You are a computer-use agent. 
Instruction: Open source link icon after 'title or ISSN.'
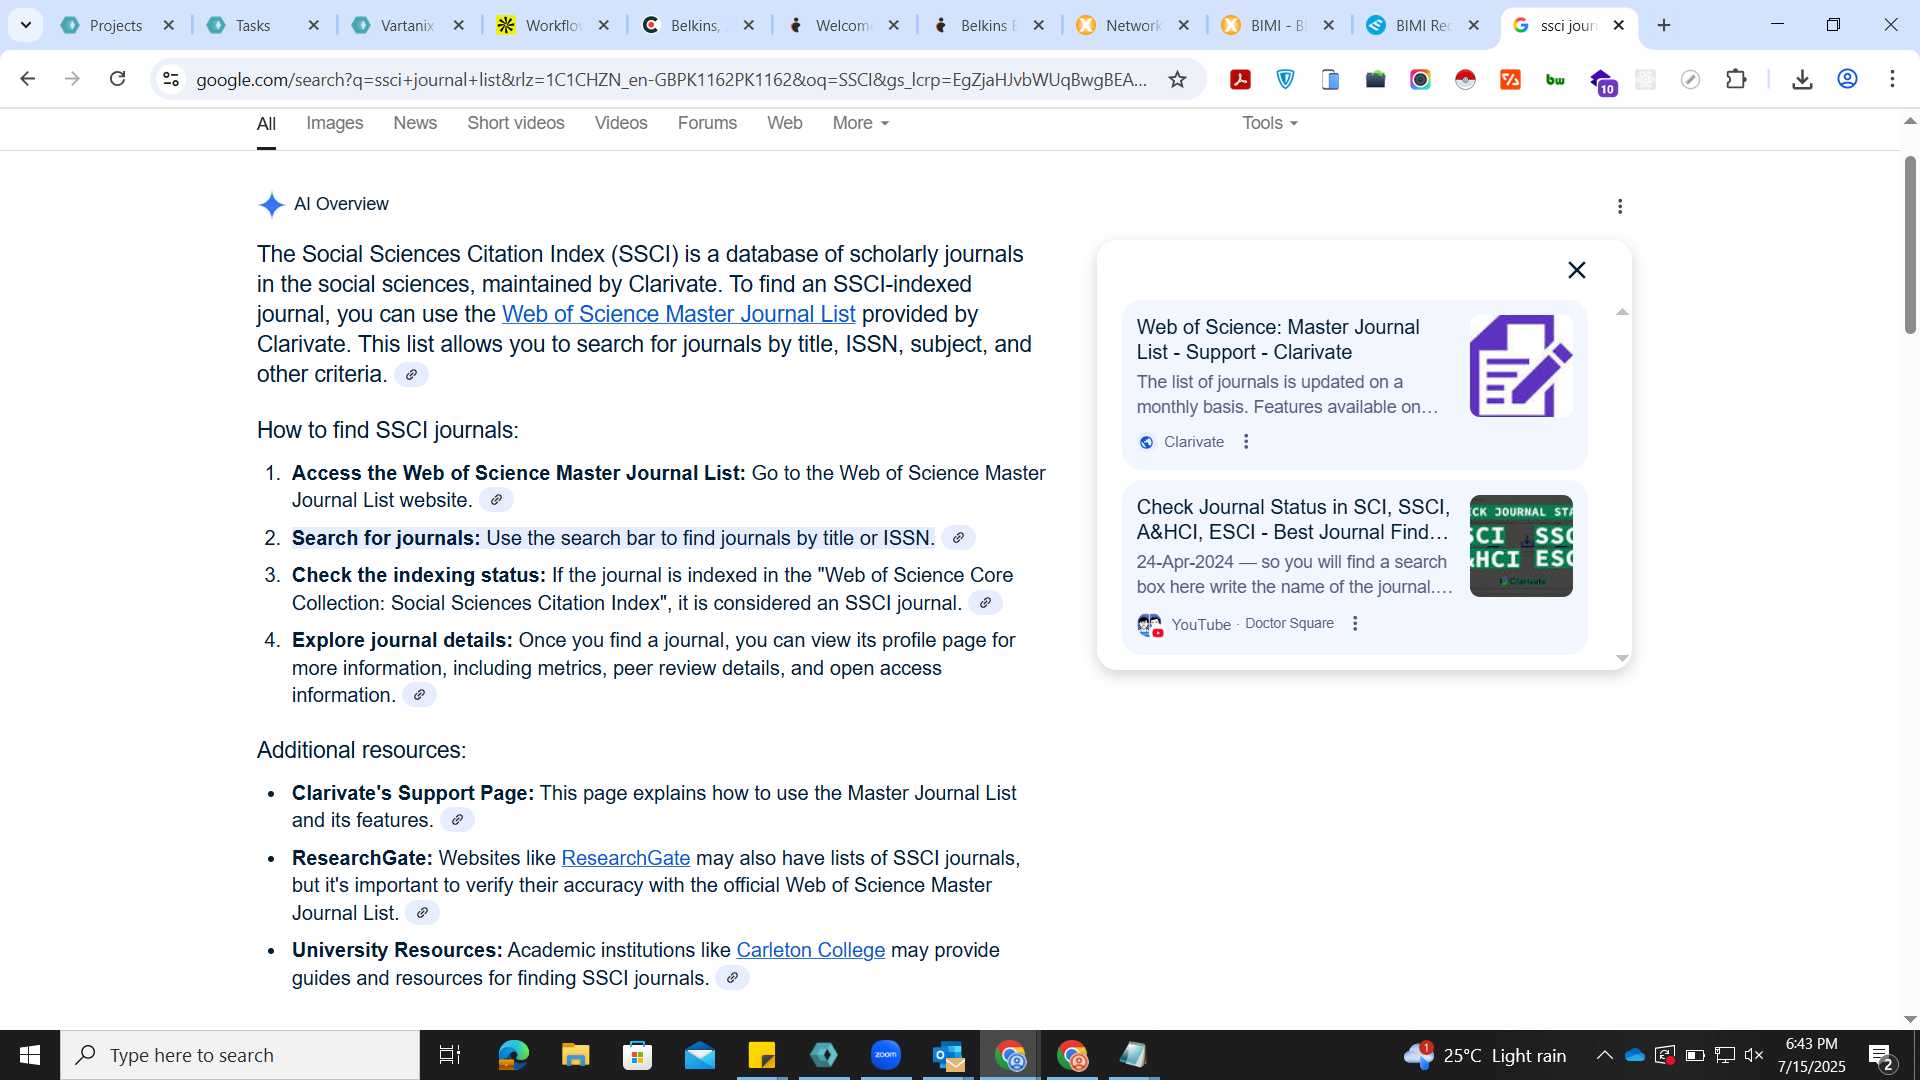[x=958, y=538]
